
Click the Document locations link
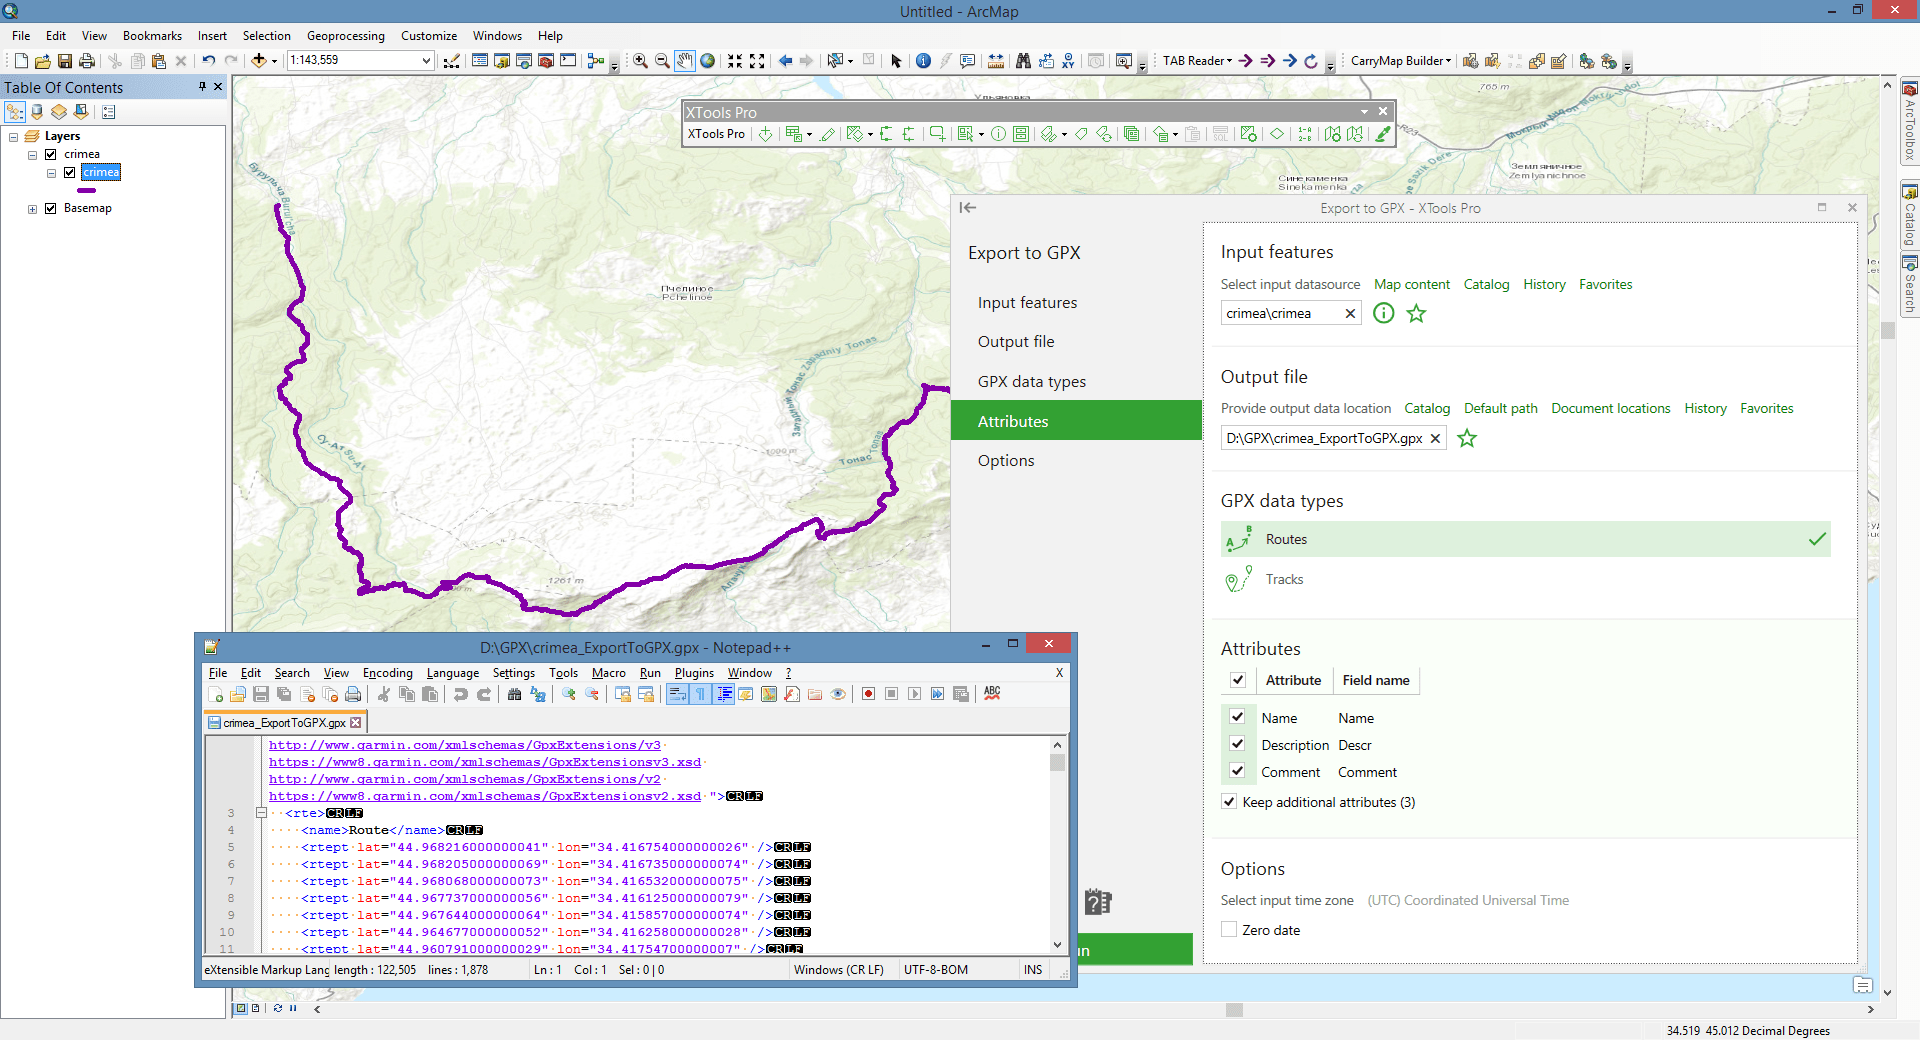tap(1610, 408)
